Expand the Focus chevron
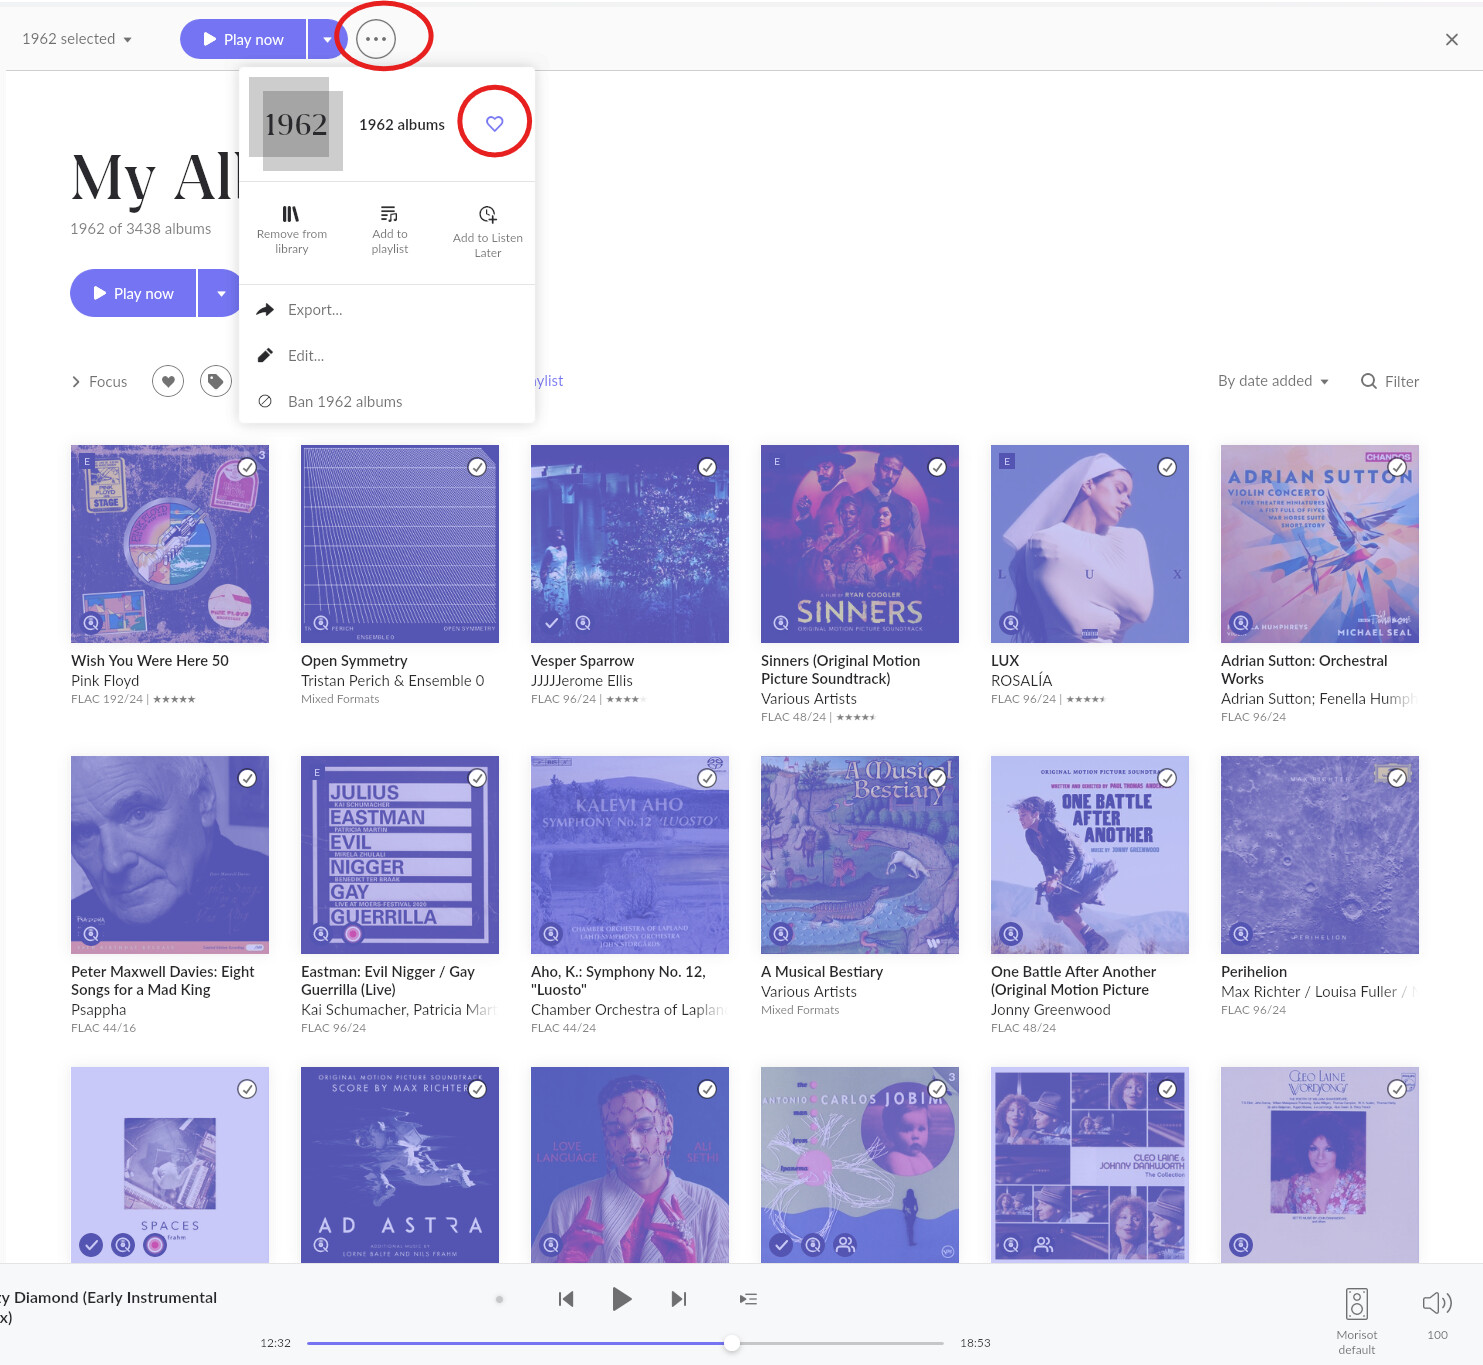The width and height of the screenshot is (1483, 1365). pyautogui.click(x=76, y=382)
